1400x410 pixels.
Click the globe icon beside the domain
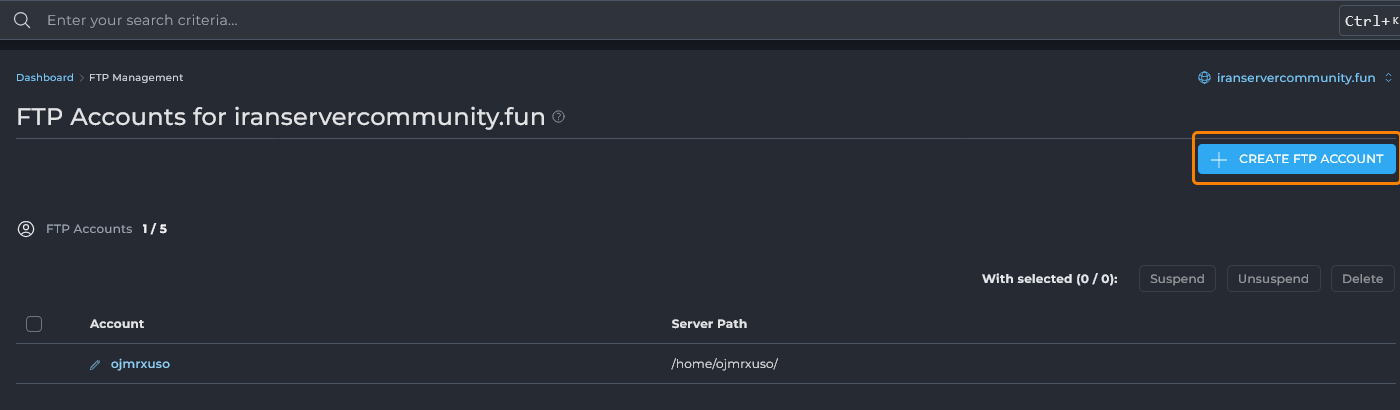[1205, 78]
